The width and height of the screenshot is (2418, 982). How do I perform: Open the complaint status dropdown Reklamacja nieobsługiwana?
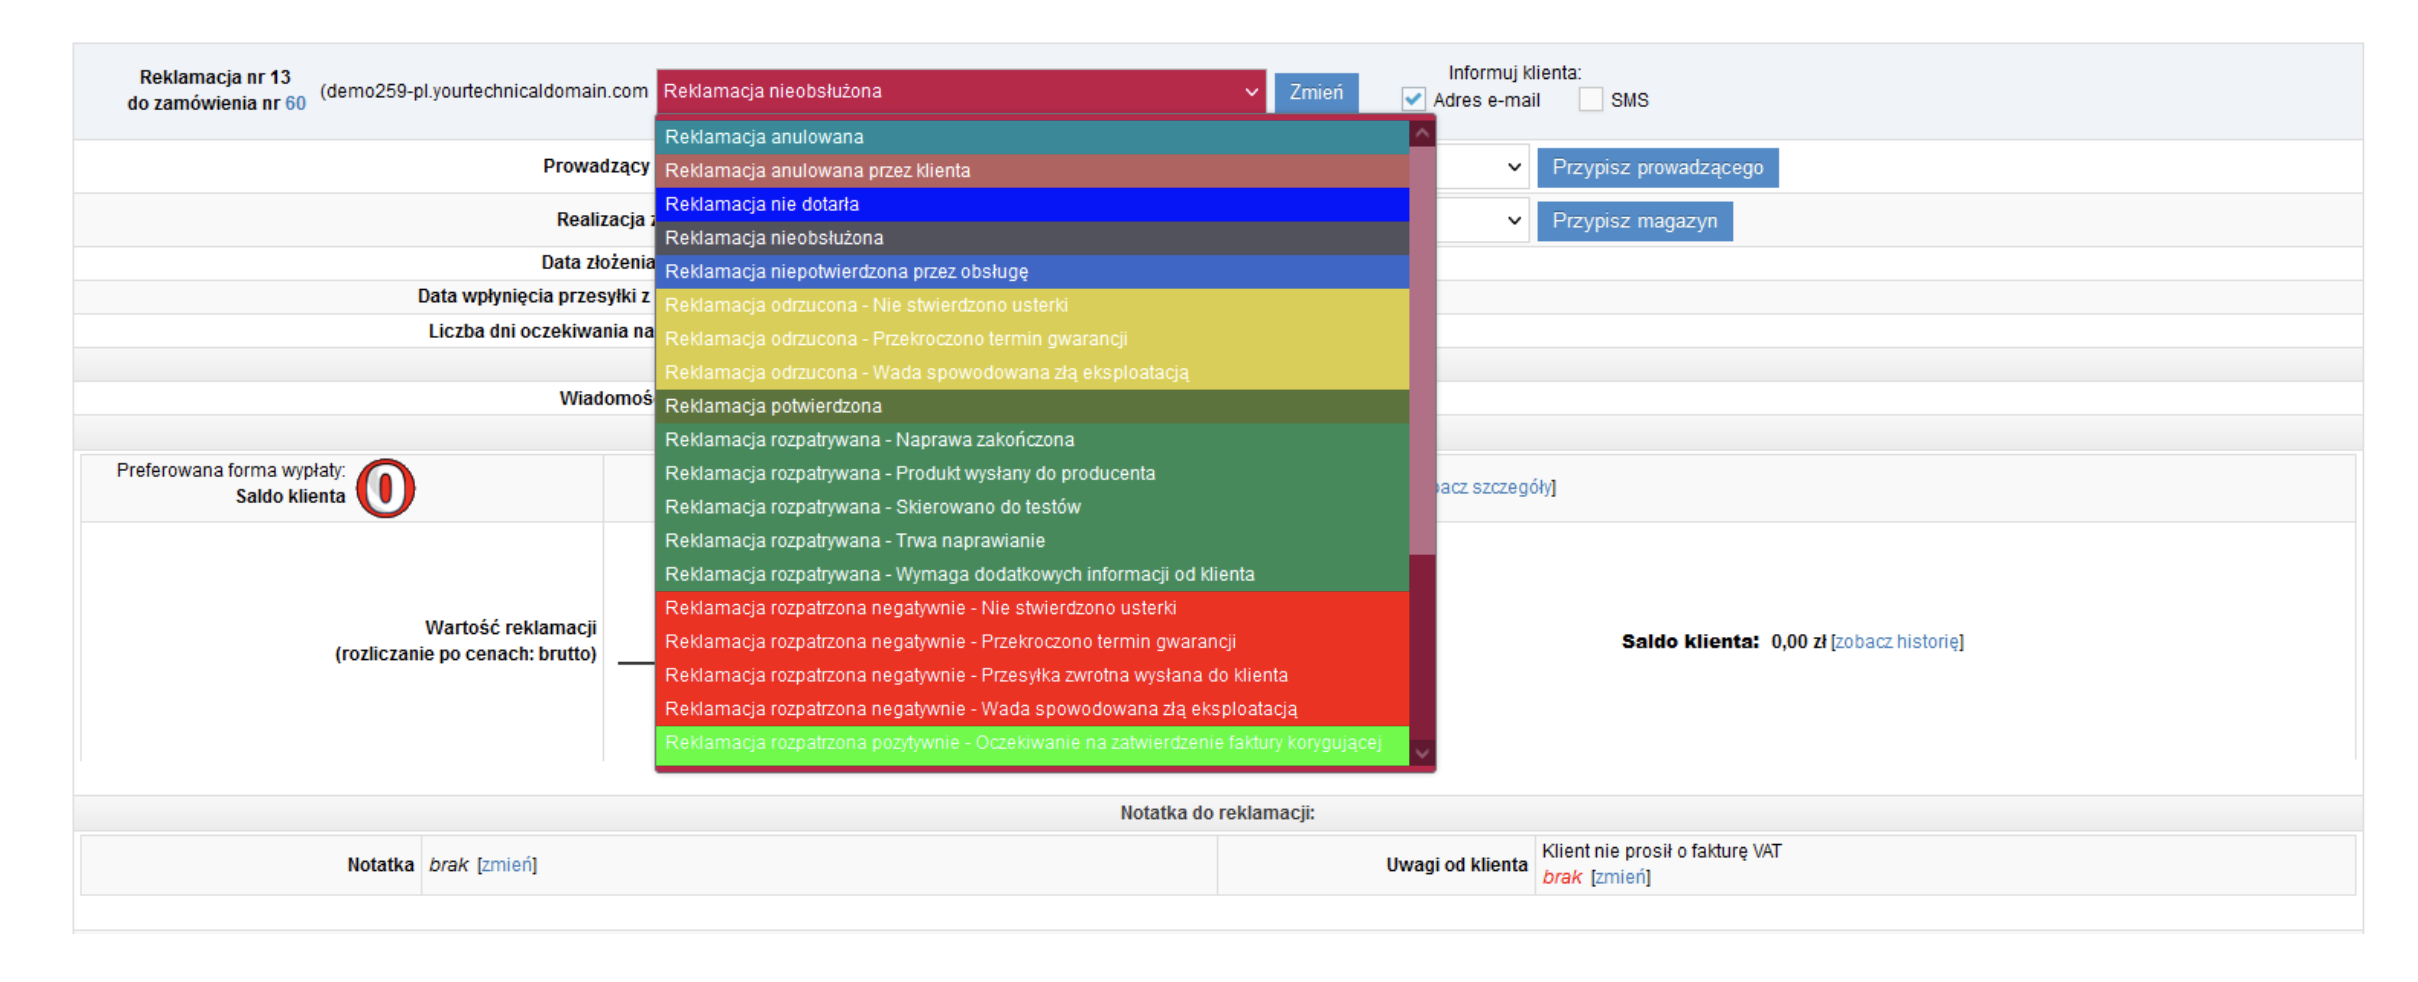pyautogui.click(x=961, y=92)
